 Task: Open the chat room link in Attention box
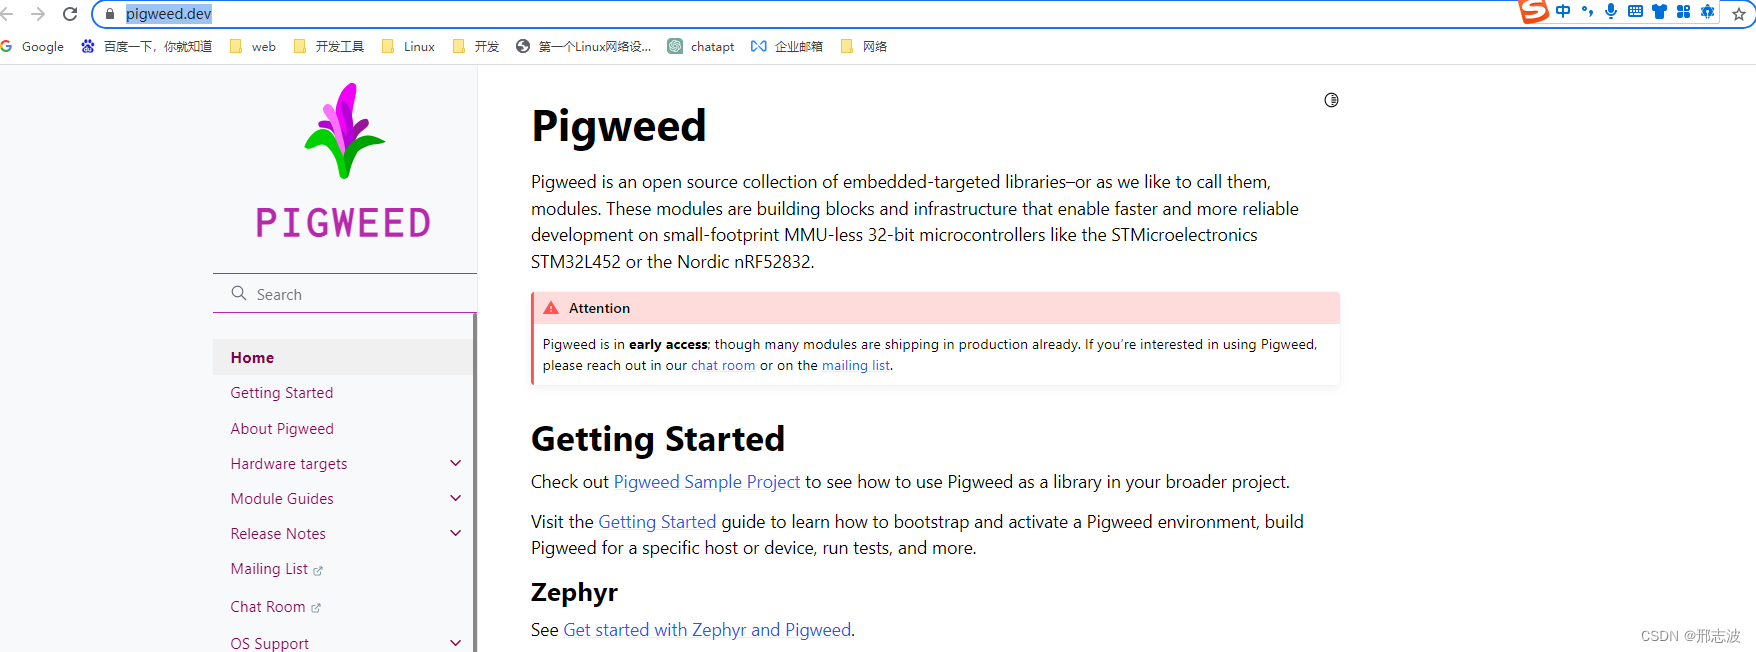tap(723, 365)
